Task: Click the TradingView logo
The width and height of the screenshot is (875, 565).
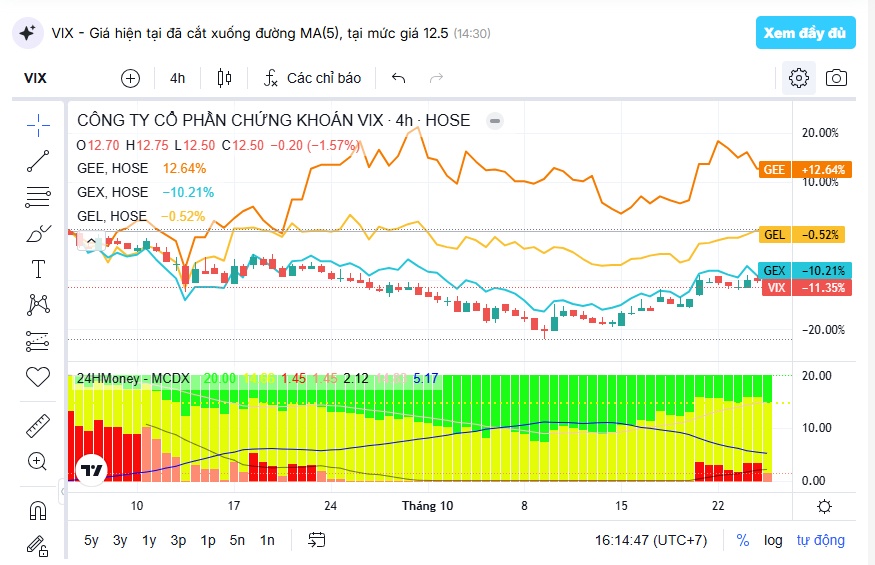Action: point(92,470)
